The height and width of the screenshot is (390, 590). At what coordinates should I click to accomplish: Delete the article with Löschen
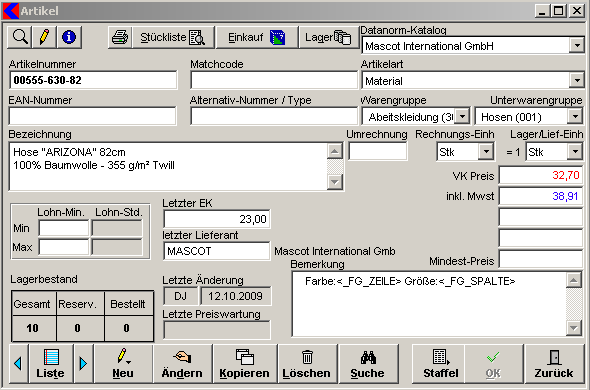[307, 363]
